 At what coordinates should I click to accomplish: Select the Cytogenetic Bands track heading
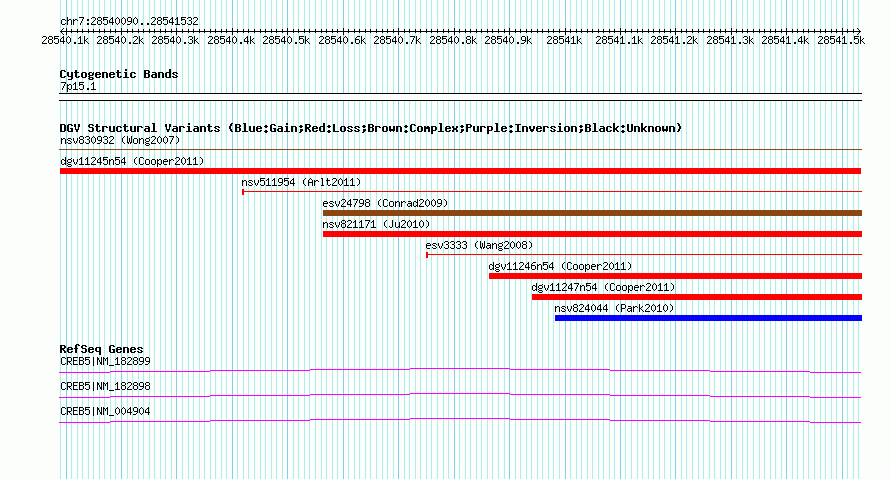pyautogui.click(x=119, y=74)
